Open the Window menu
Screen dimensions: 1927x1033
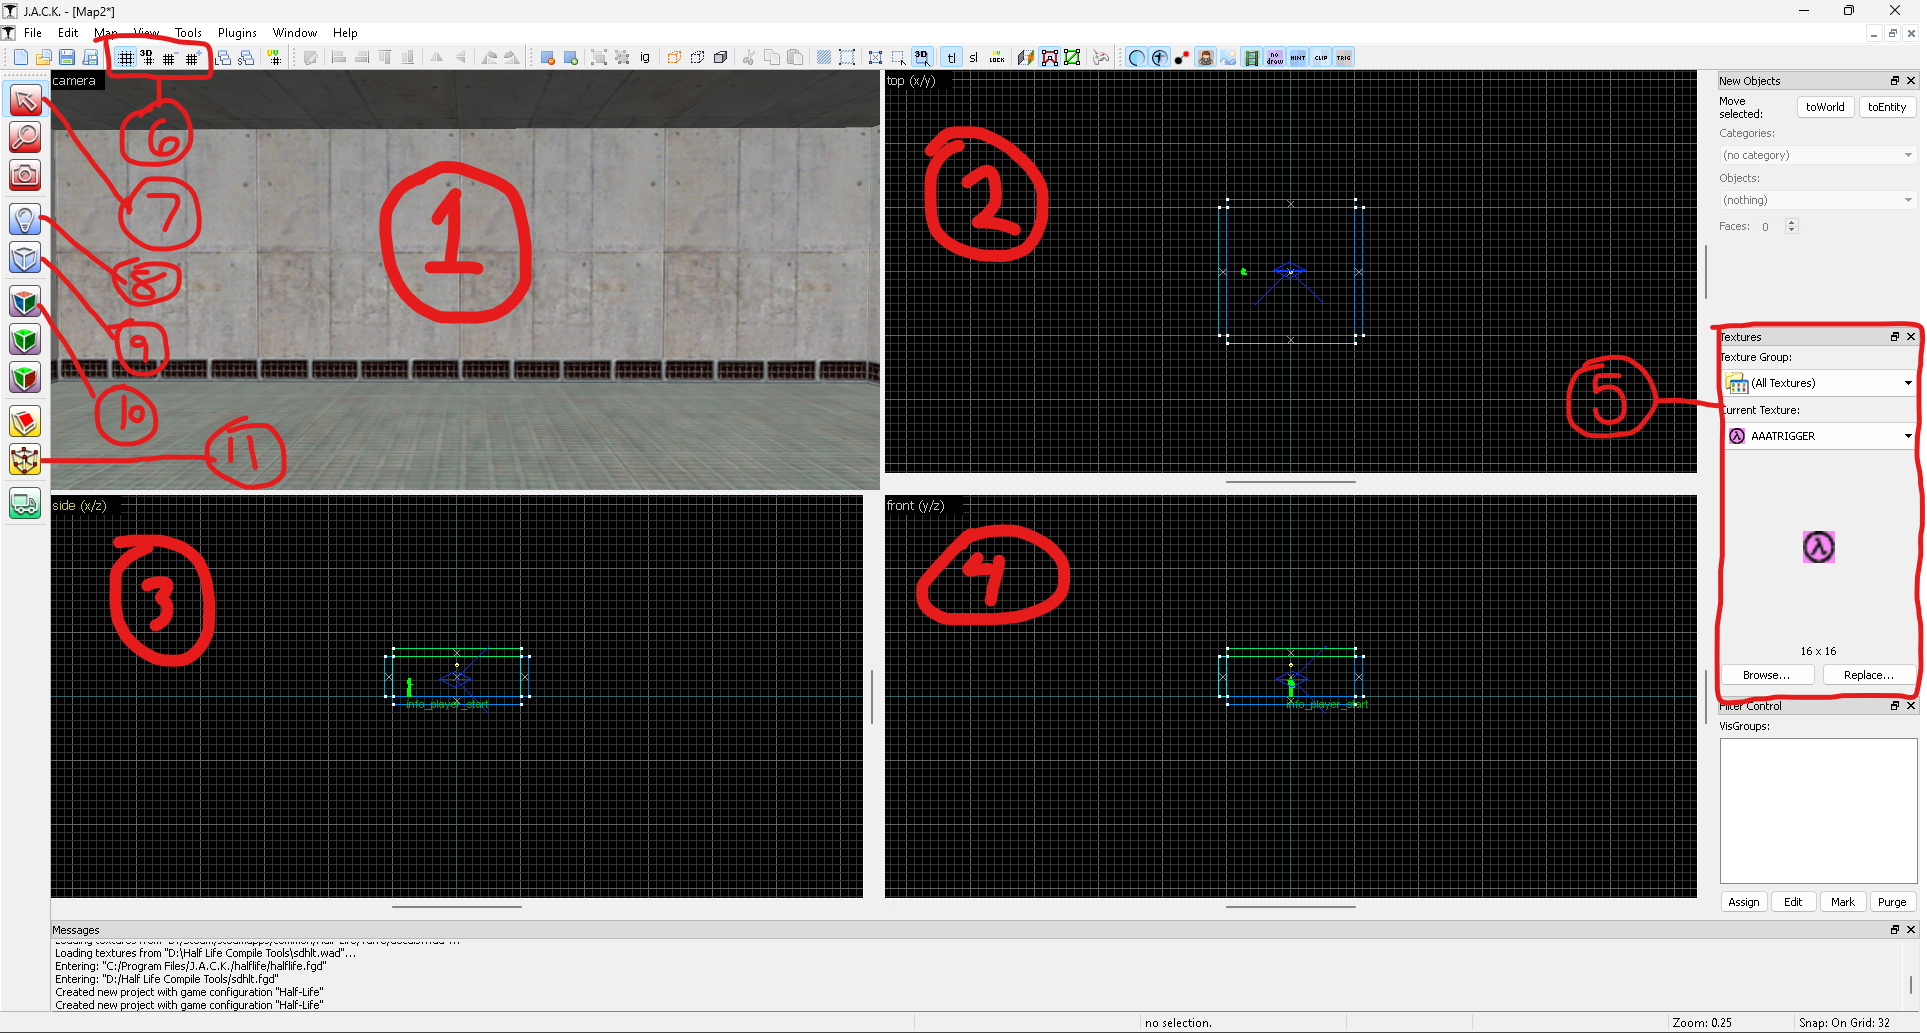(295, 33)
